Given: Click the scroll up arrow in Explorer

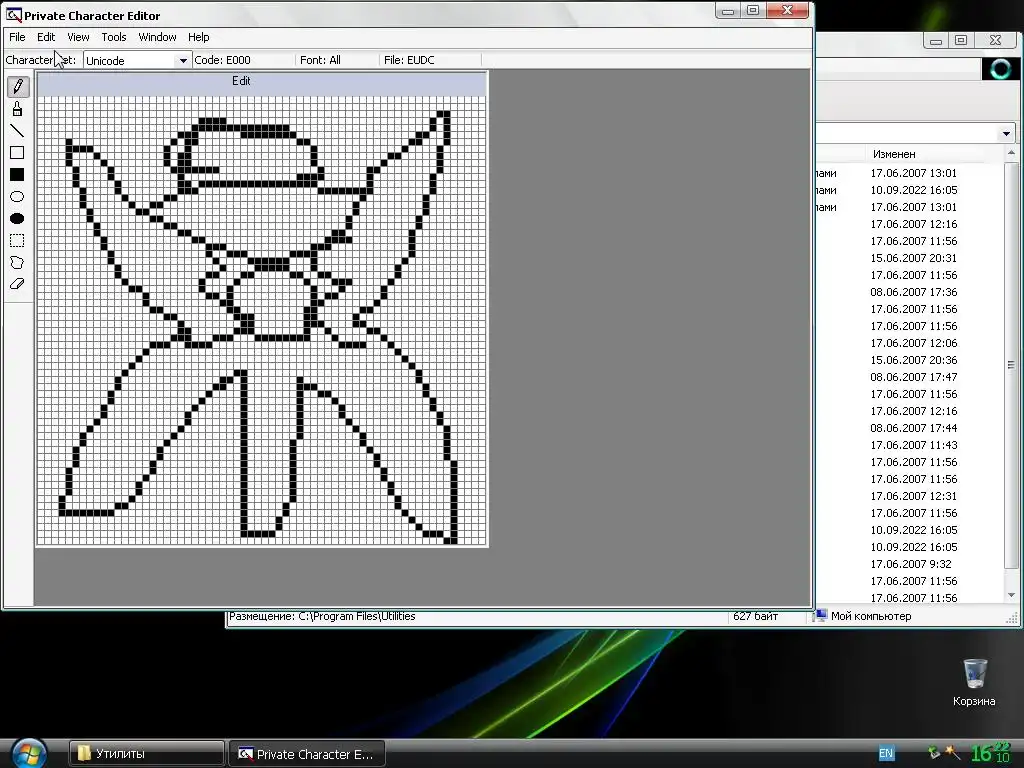Looking at the screenshot, I should (x=1011, y=153).
